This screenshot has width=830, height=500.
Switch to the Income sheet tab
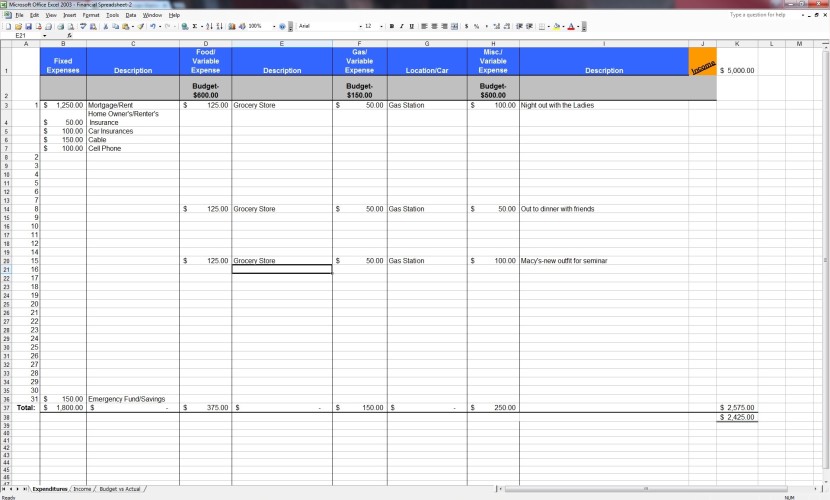pyautogui.click(x=82, y=489)
